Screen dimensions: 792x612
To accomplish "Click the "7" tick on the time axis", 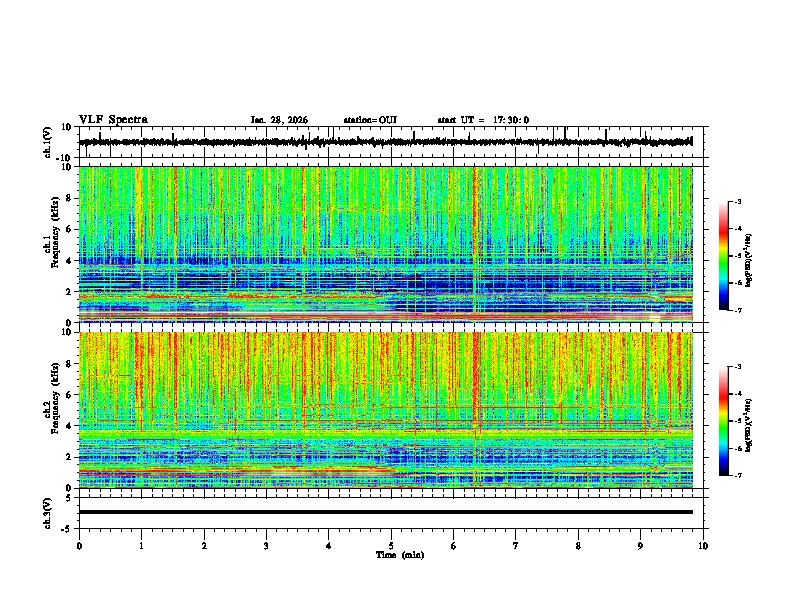I will point(516,546).
